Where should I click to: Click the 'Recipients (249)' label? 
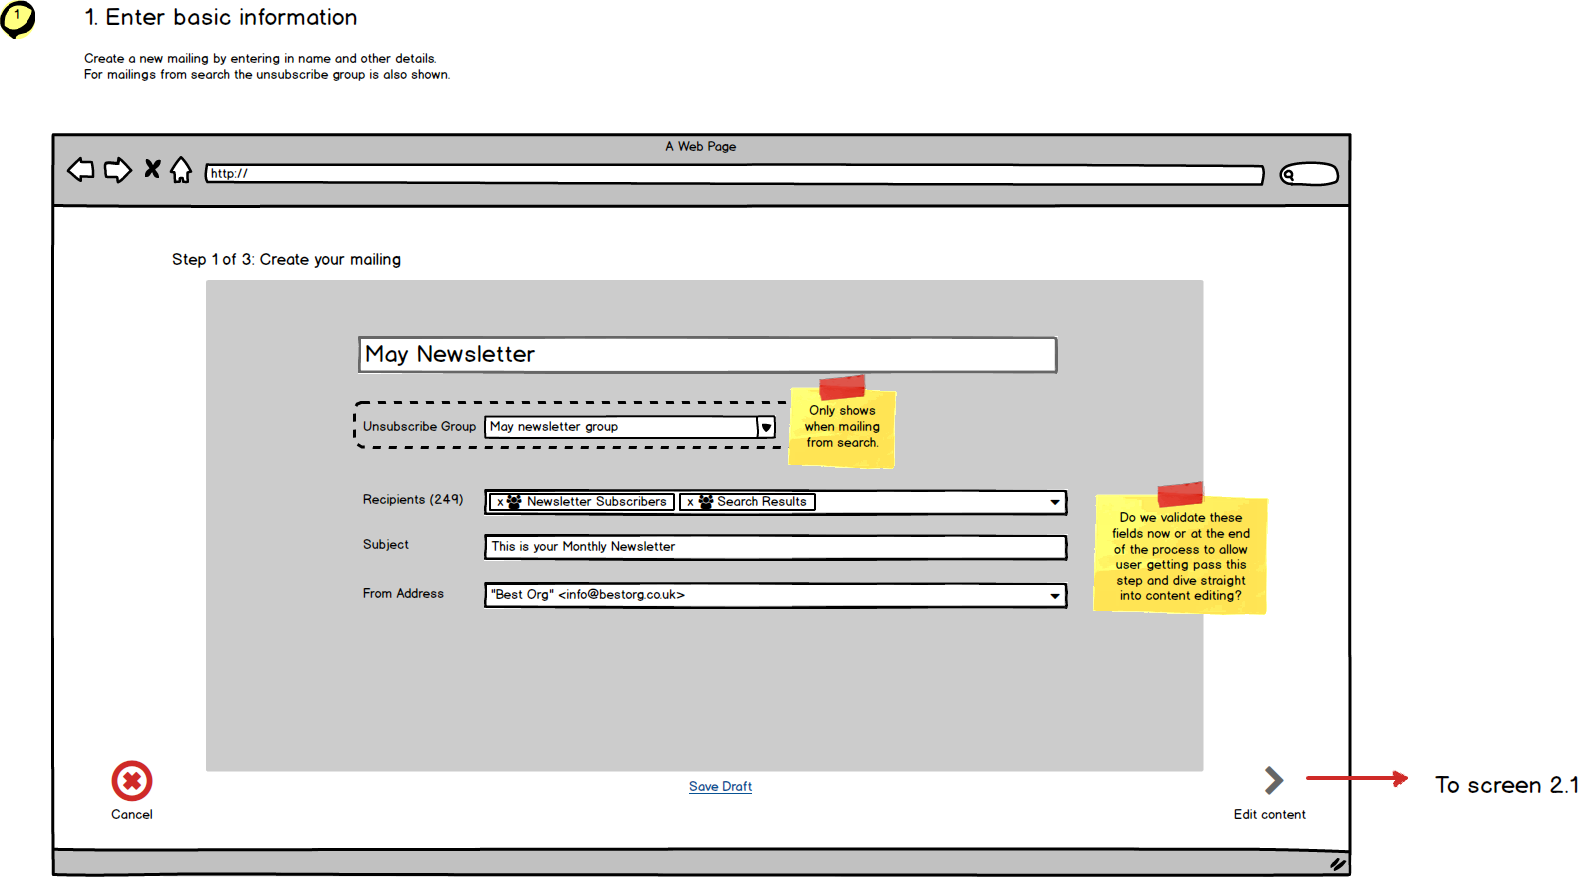click(x=413, y=500)
